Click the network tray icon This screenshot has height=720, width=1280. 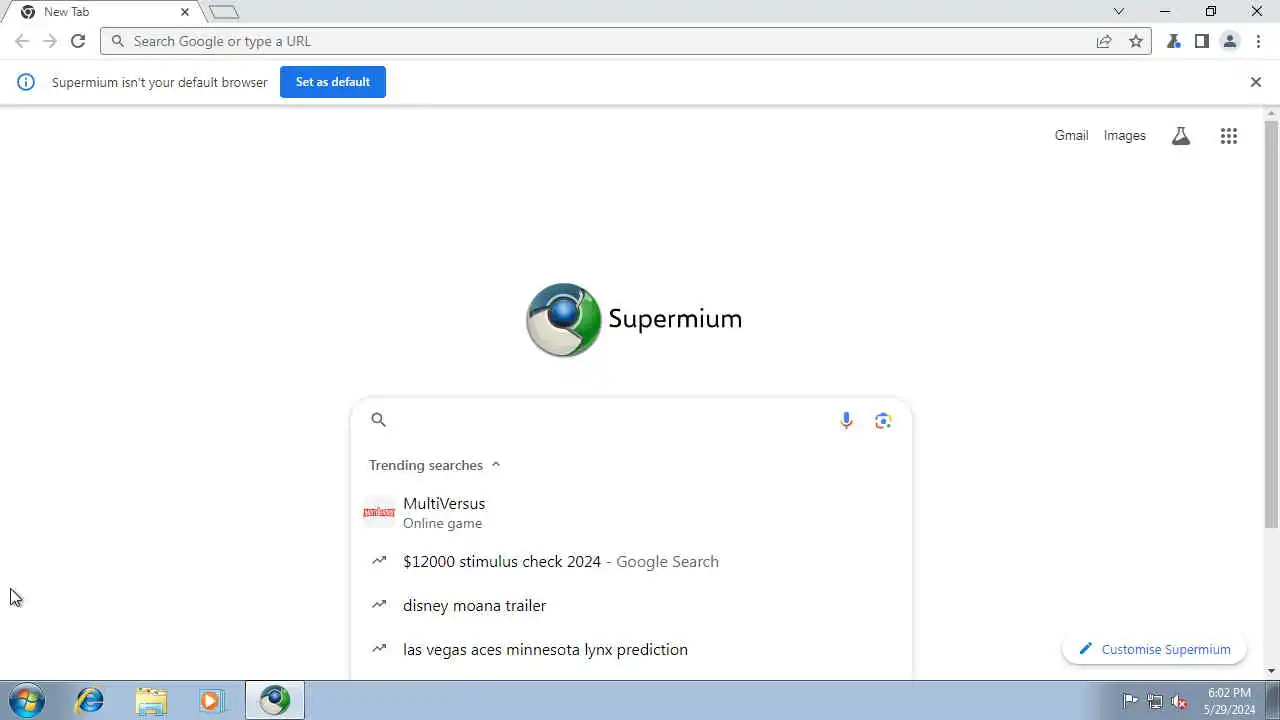tap(1155, 701)
